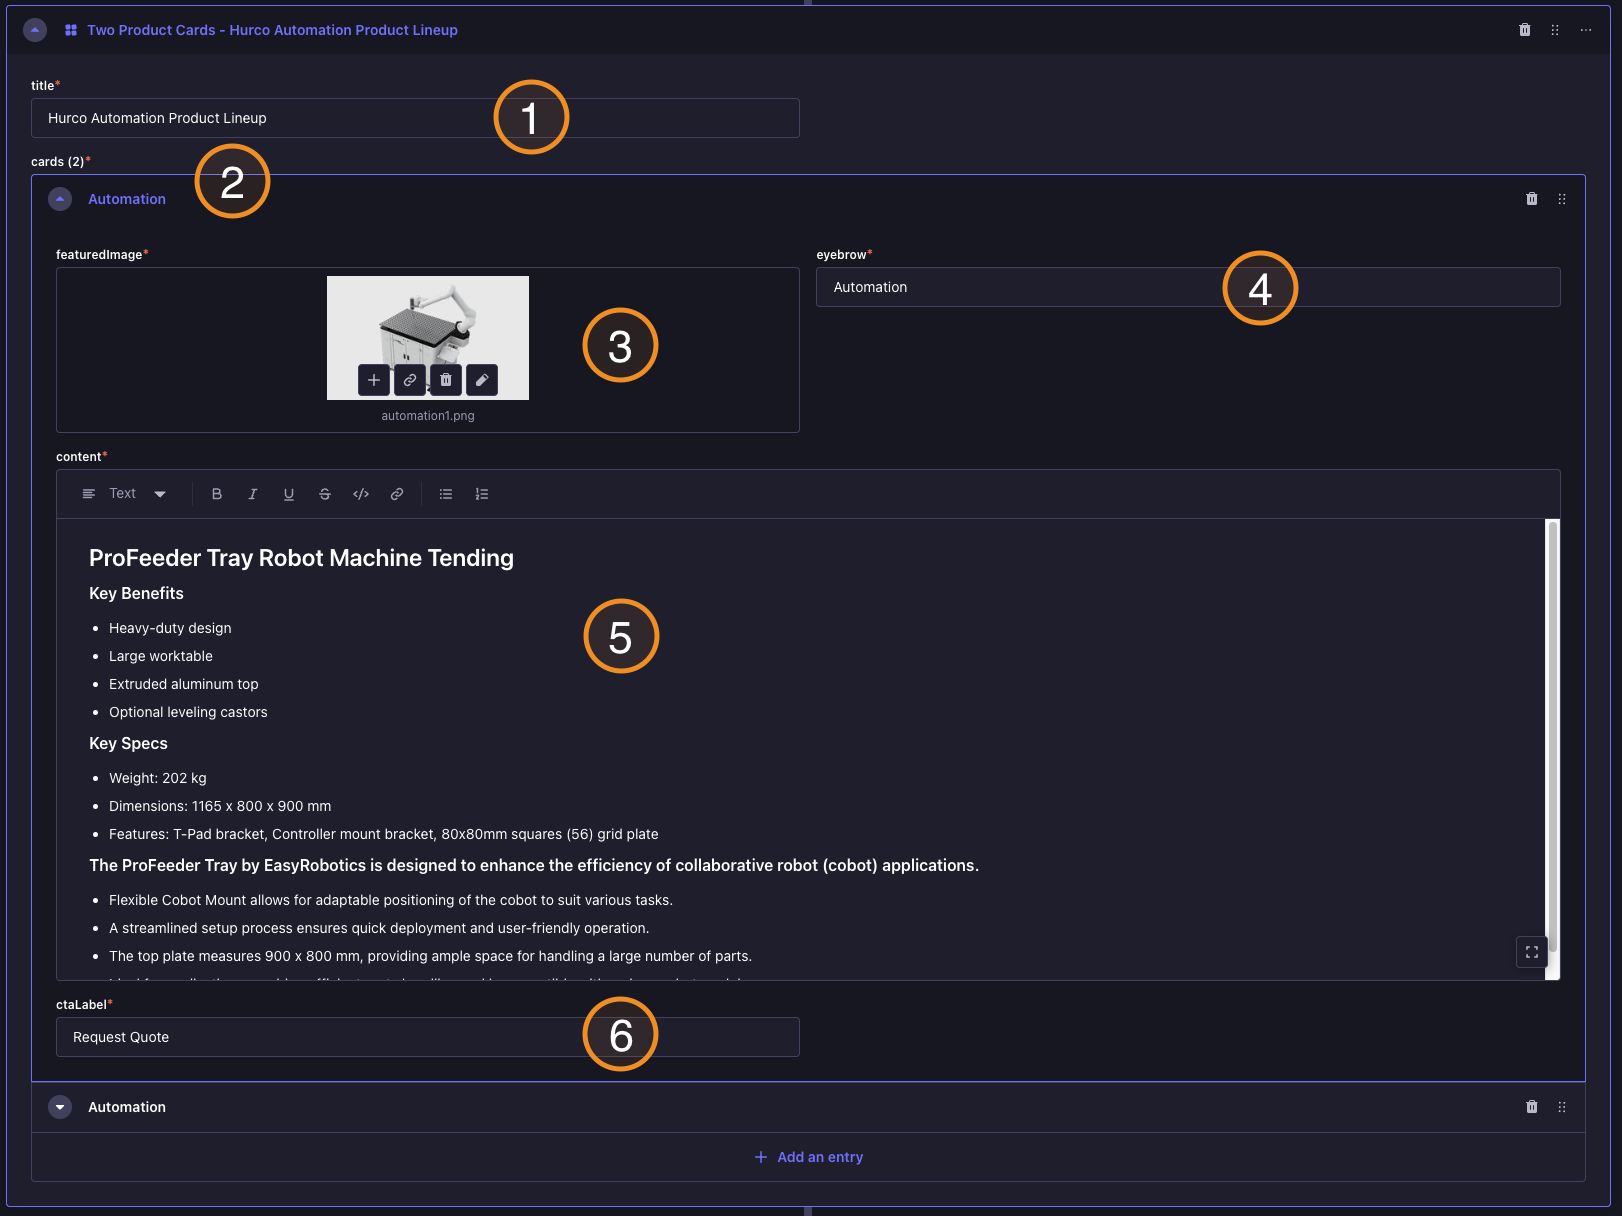Remove the featured image
The width and height of the screenshot is (1622, 1216).
point(446,380)
